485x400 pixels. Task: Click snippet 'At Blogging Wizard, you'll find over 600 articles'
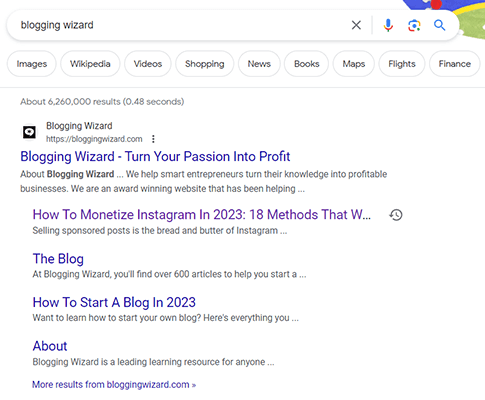pyautogui.click(x=169, y=274)
